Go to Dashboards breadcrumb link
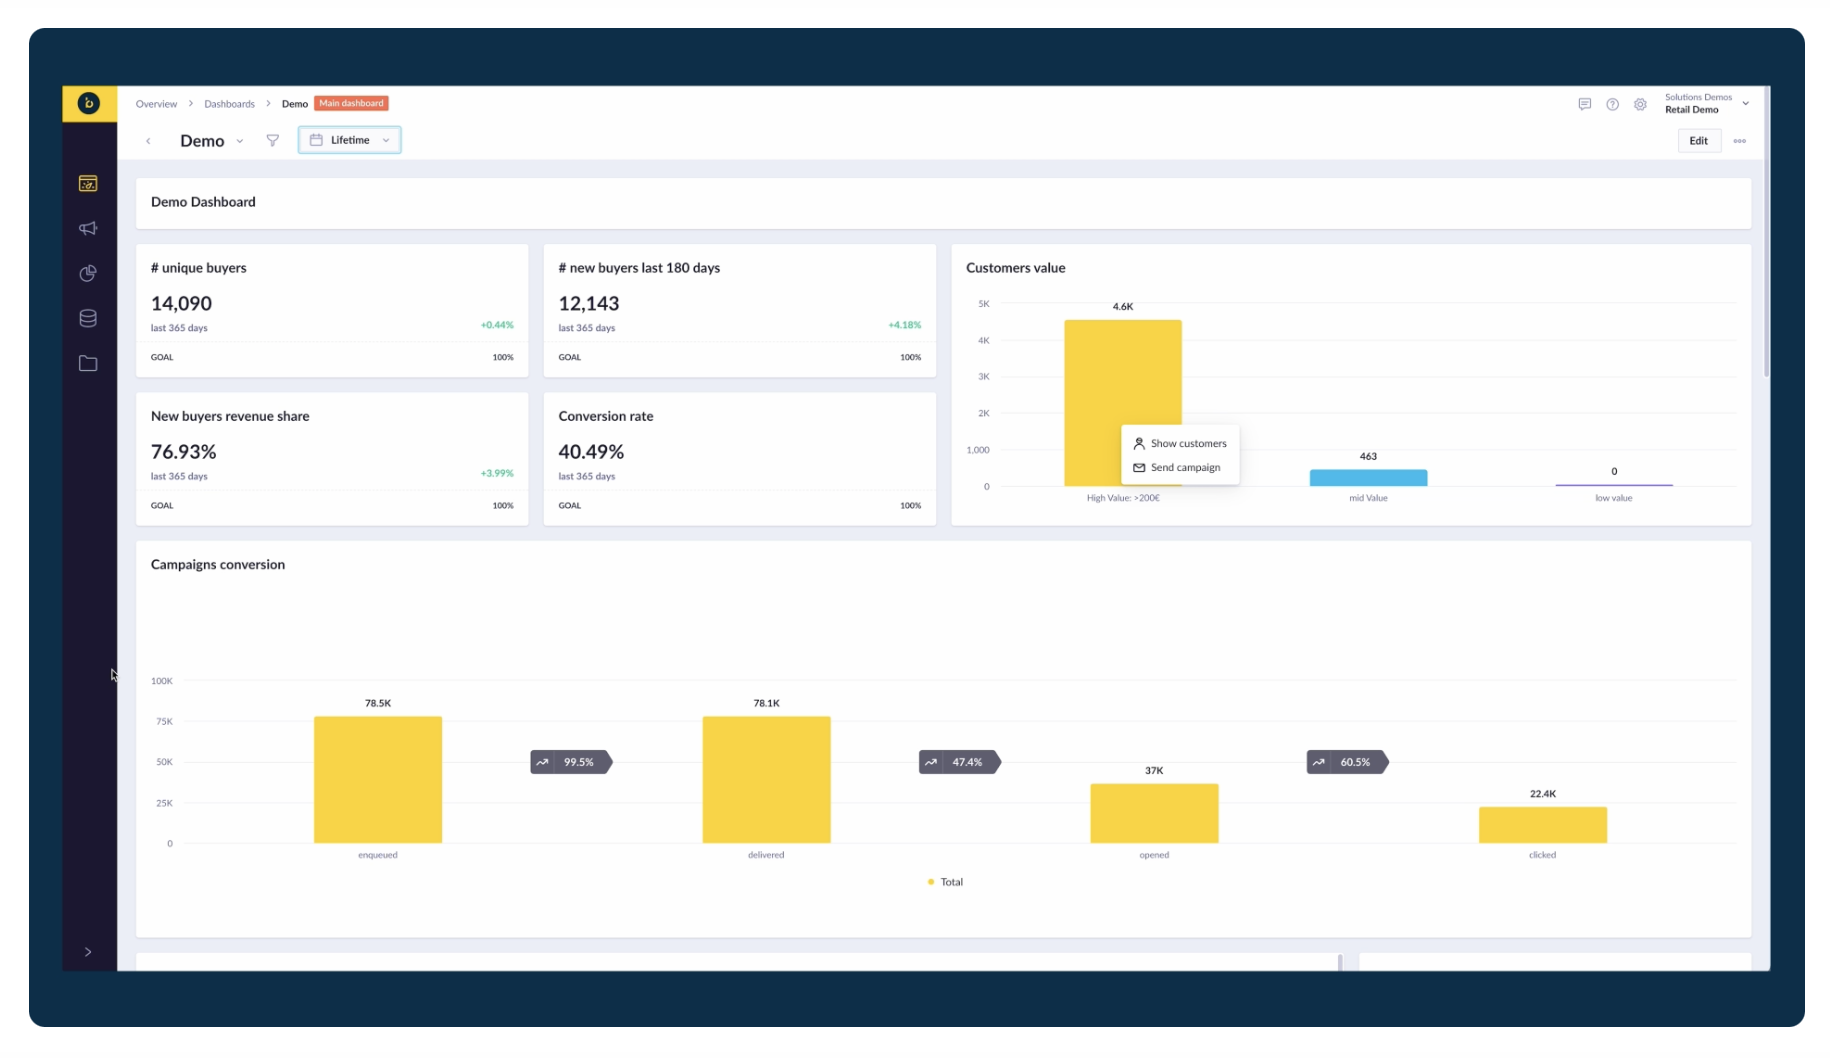 229,104
